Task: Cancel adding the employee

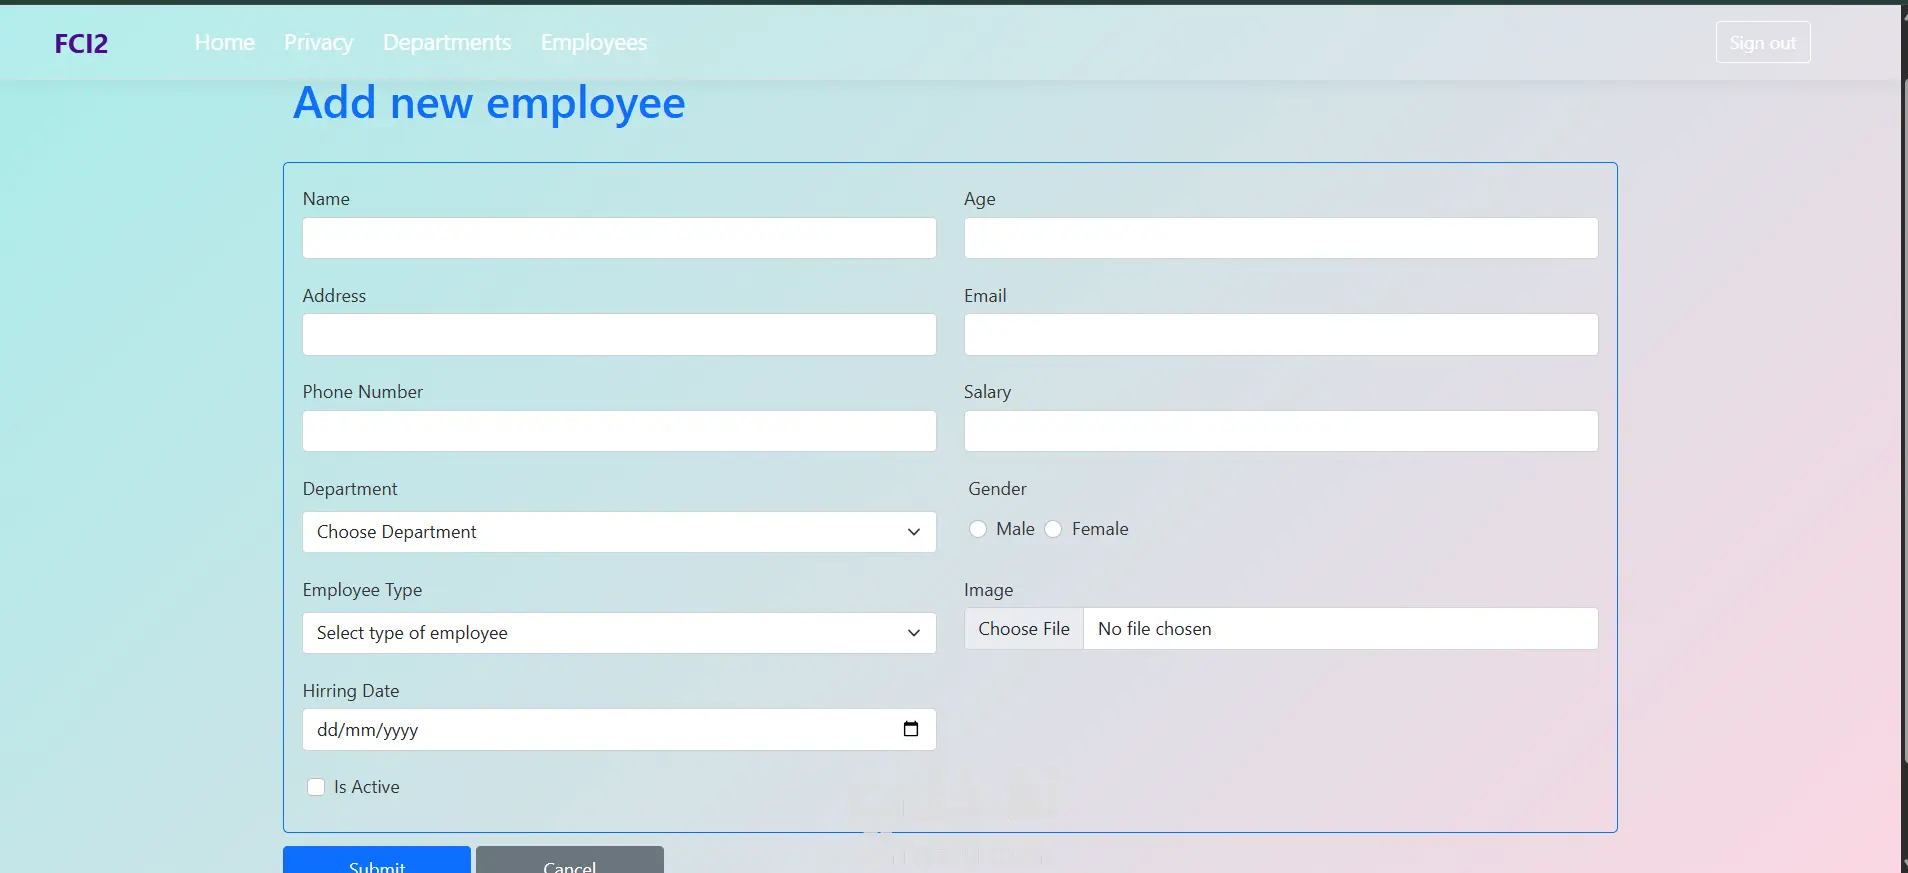Action: pyautogui.click(x=570, y=860)
